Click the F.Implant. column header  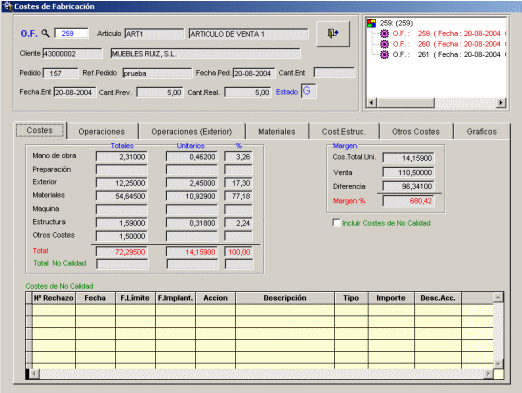pos(175,298)
